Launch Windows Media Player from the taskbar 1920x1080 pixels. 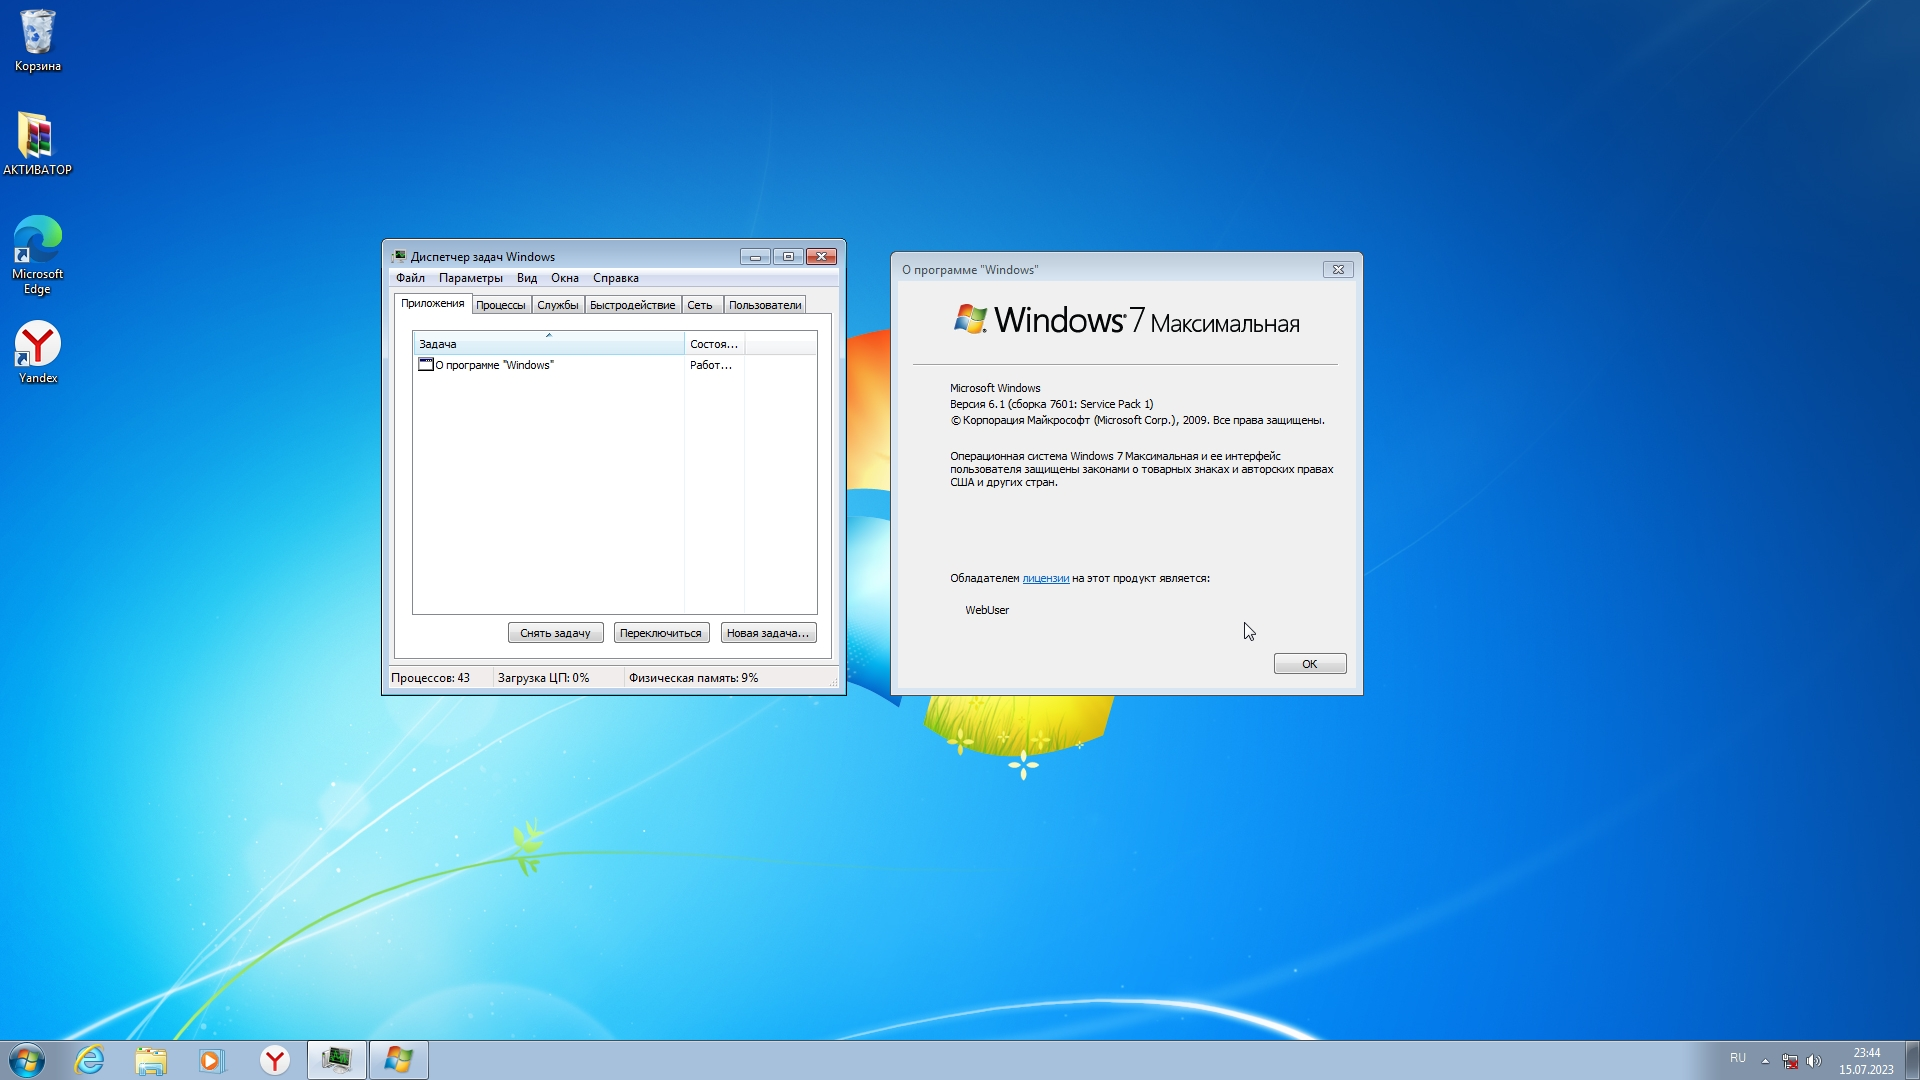(212, 1060)
